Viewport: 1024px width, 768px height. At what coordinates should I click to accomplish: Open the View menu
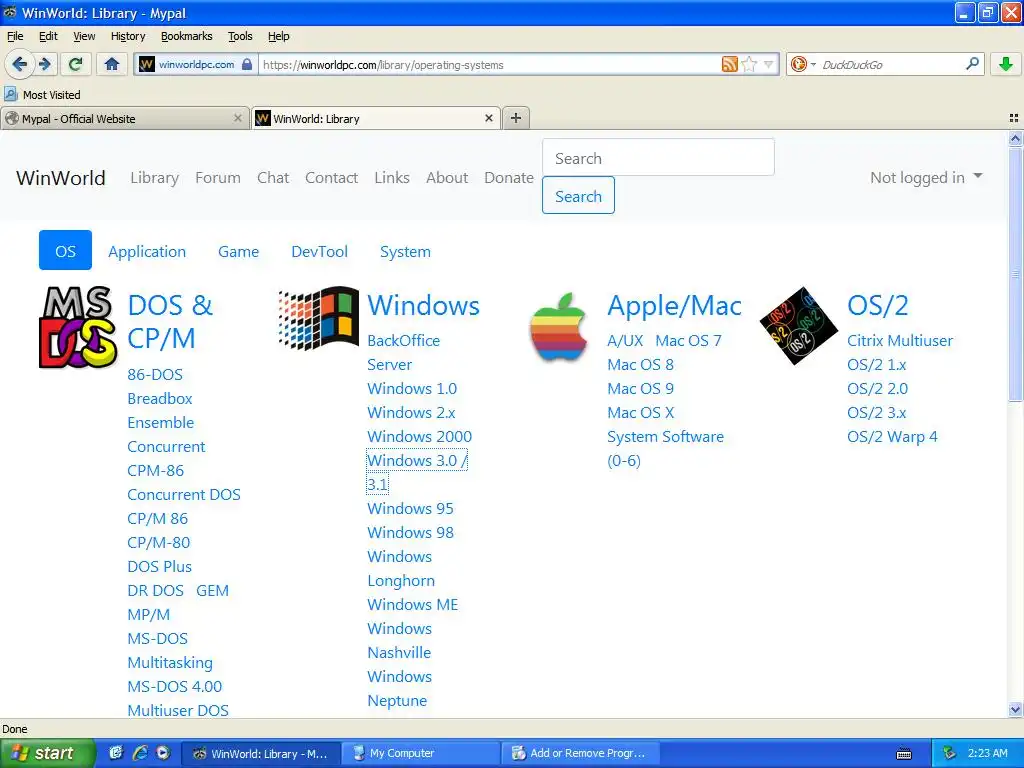(84, 36)
